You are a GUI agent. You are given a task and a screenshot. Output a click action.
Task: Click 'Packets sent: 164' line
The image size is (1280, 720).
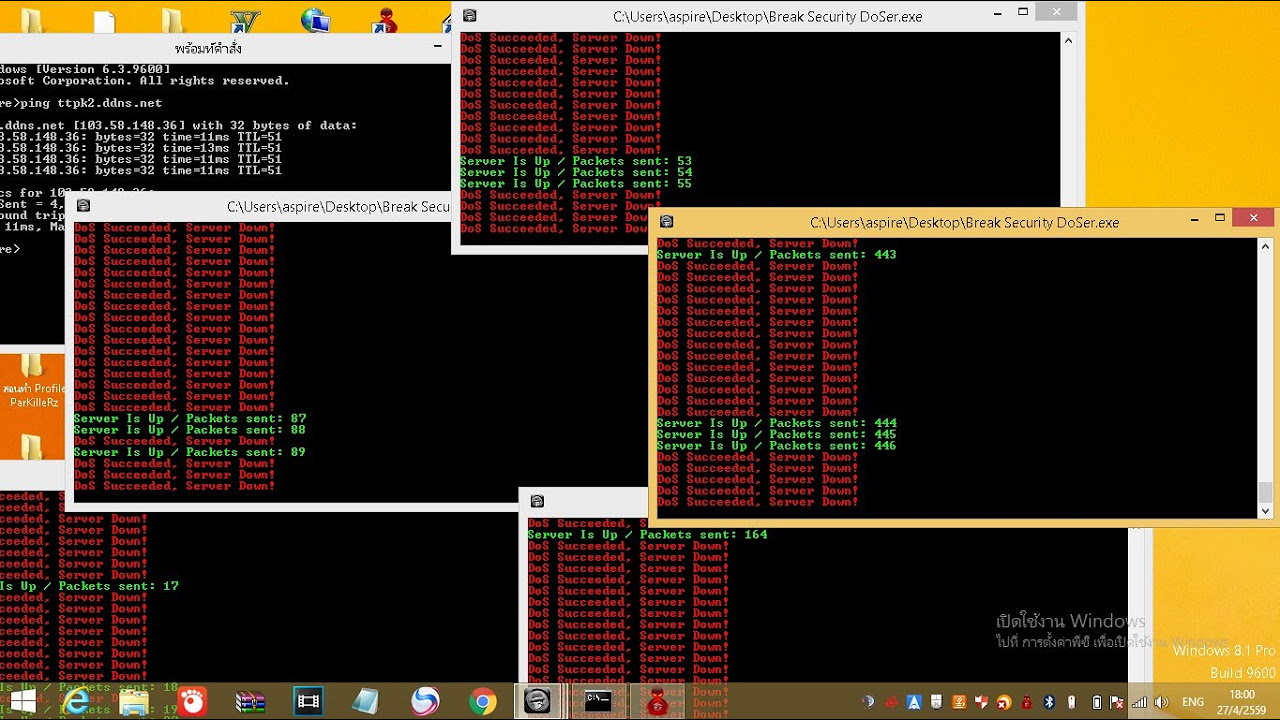coord(648,535)
